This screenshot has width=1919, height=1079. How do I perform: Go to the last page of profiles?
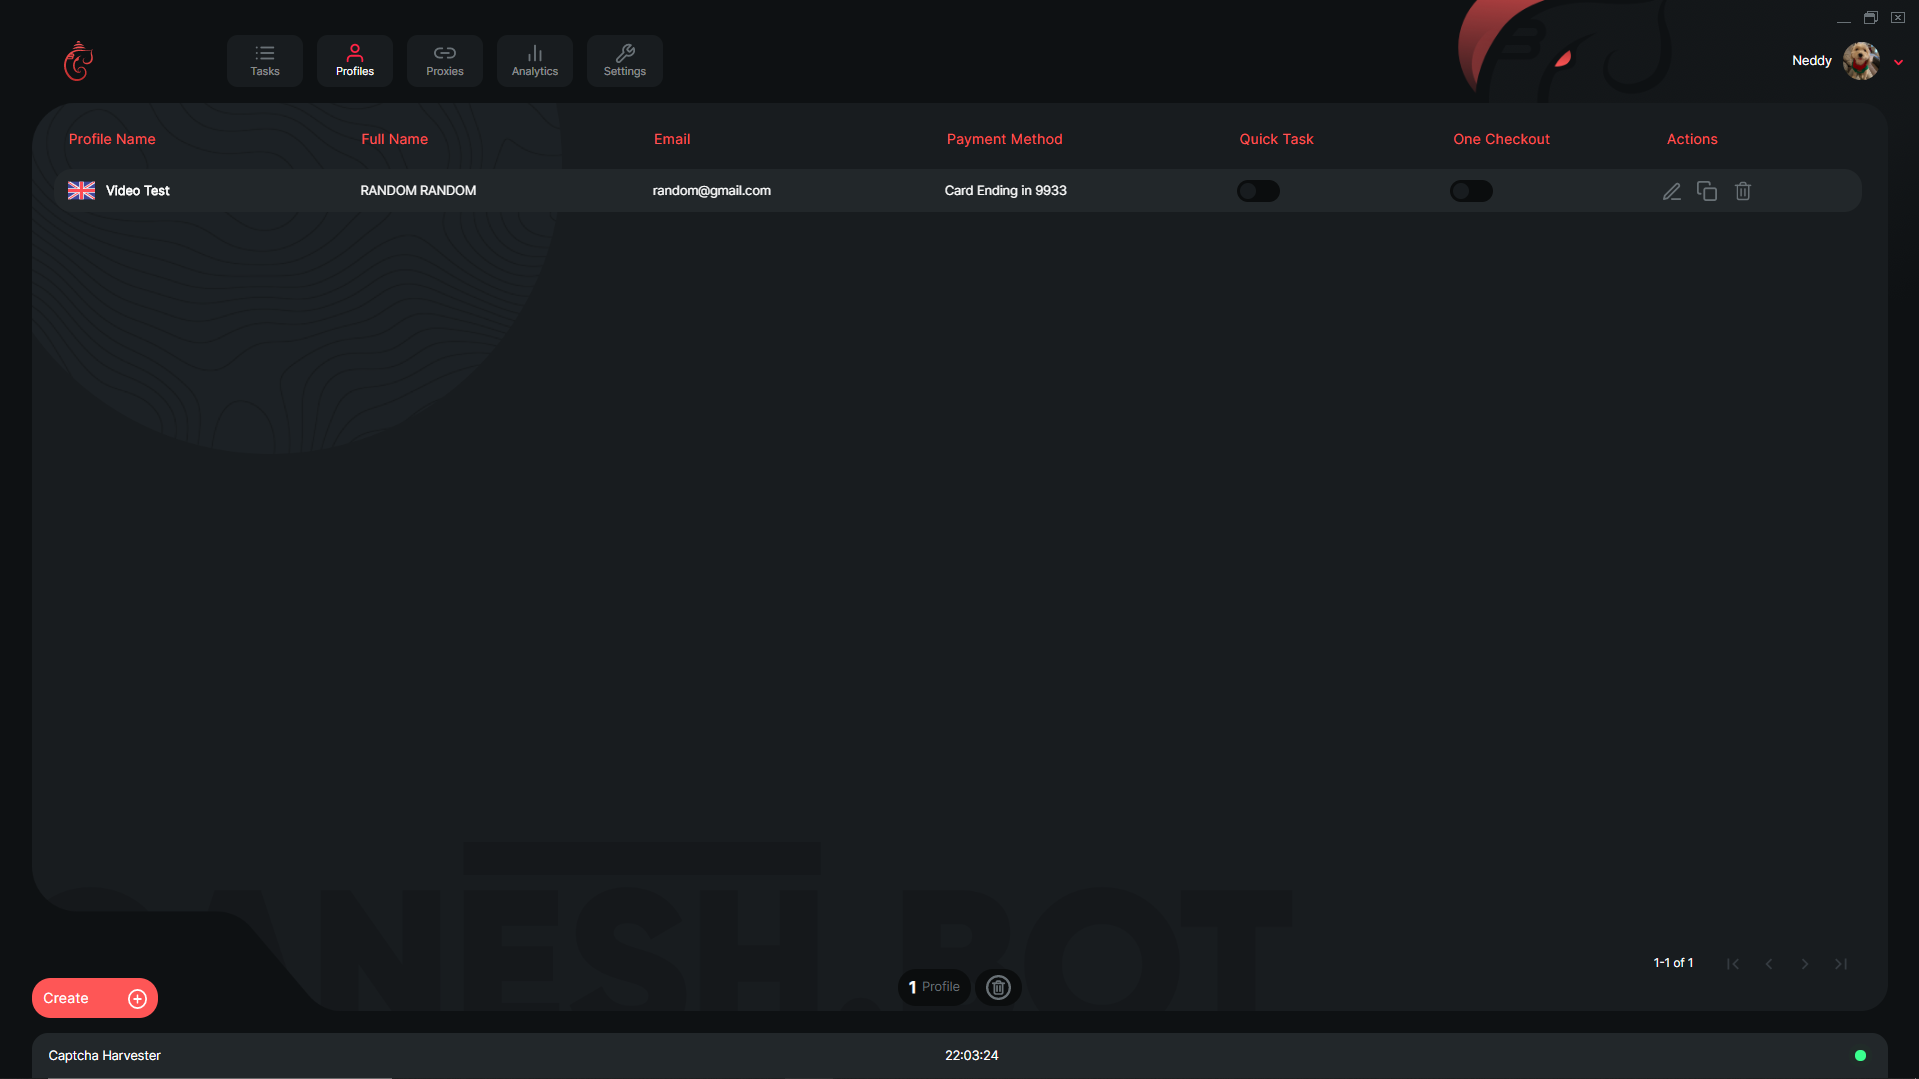[x=1841, y=964]
